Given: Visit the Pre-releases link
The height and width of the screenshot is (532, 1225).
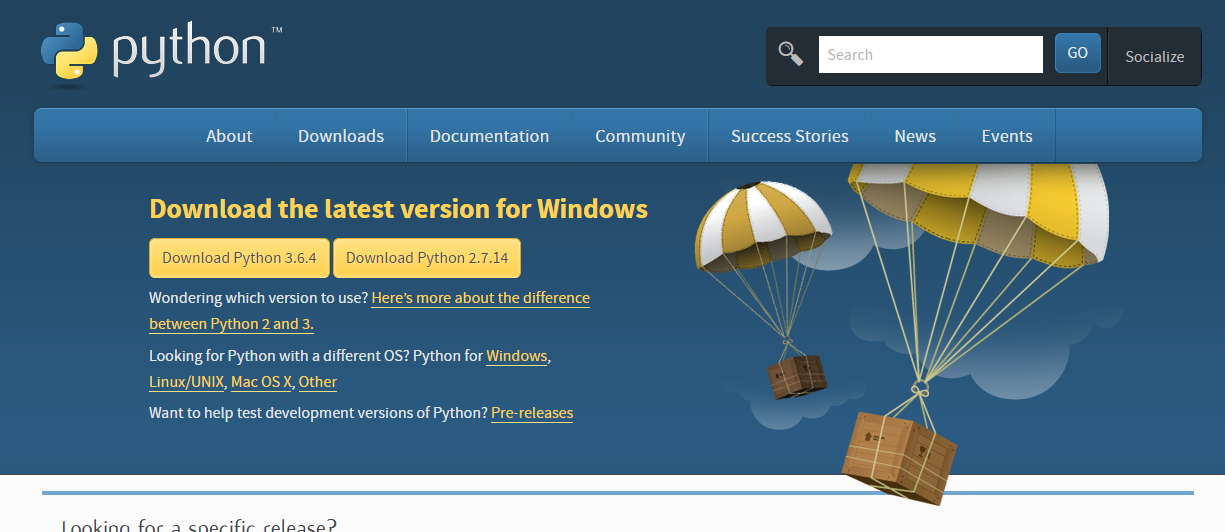Looking at the screenshot, I should (532, 413).
